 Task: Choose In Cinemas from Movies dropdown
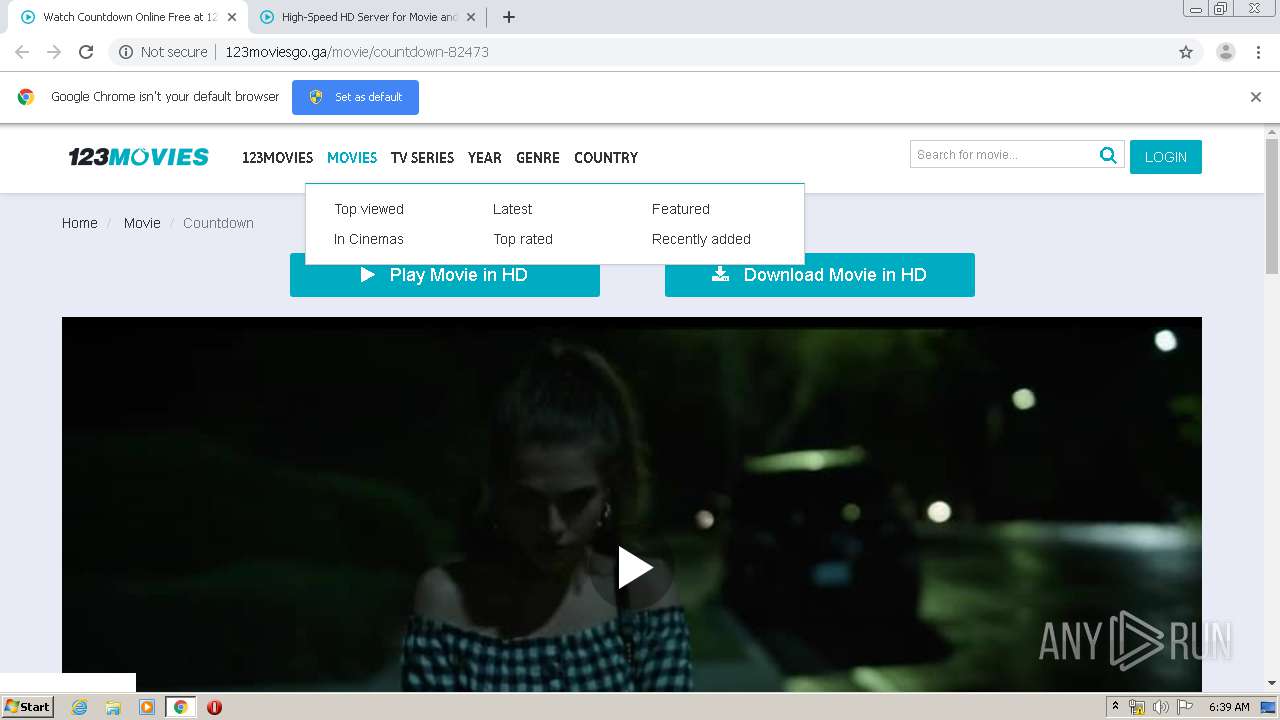[x=369, y=239]
